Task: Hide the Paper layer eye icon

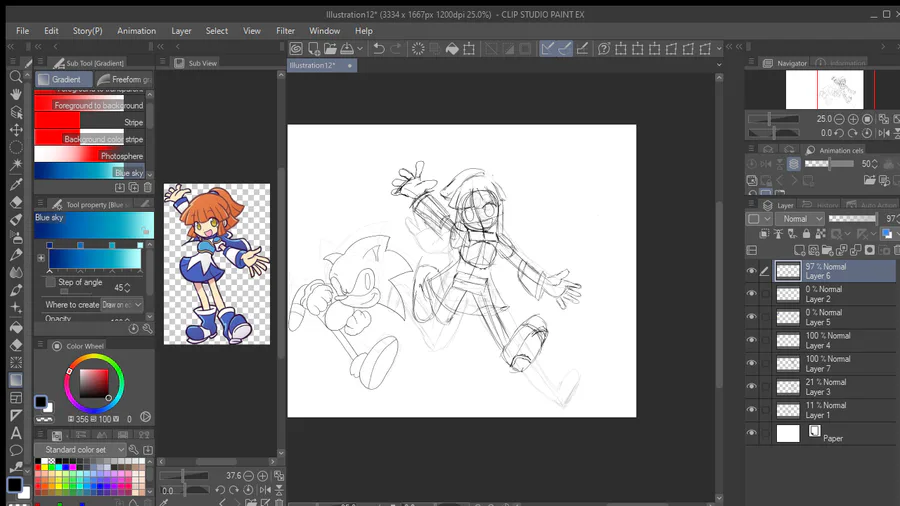Action: [751, 433]
